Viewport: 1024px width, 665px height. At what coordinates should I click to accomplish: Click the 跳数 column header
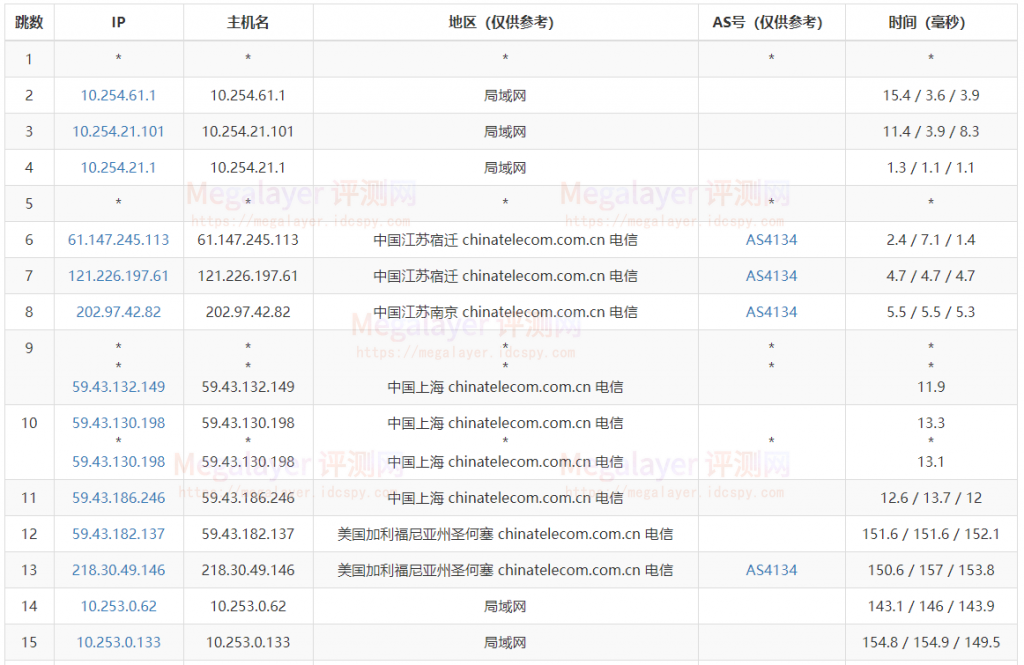click(29, 22)
